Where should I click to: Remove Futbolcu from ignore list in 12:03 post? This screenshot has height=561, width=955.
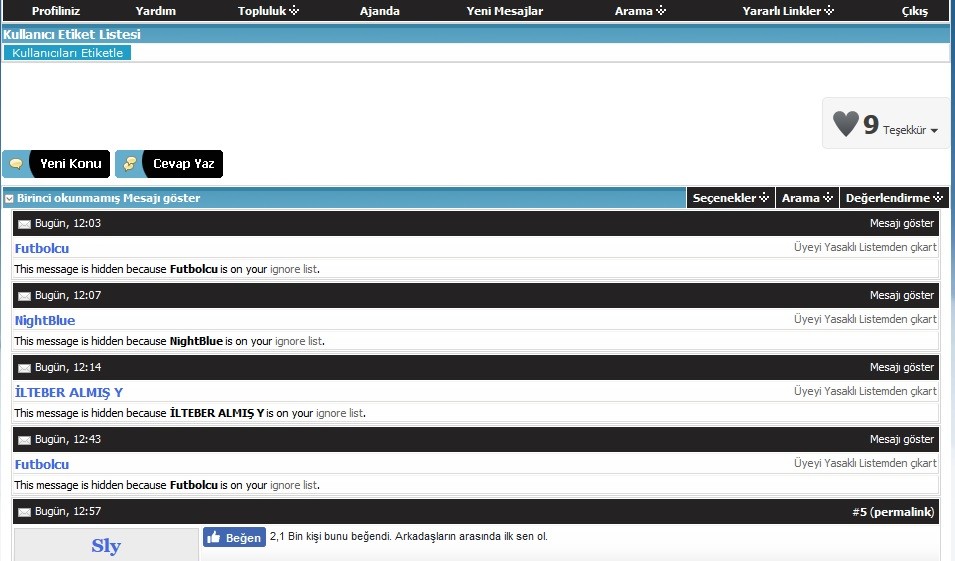(x=865, y=247)
